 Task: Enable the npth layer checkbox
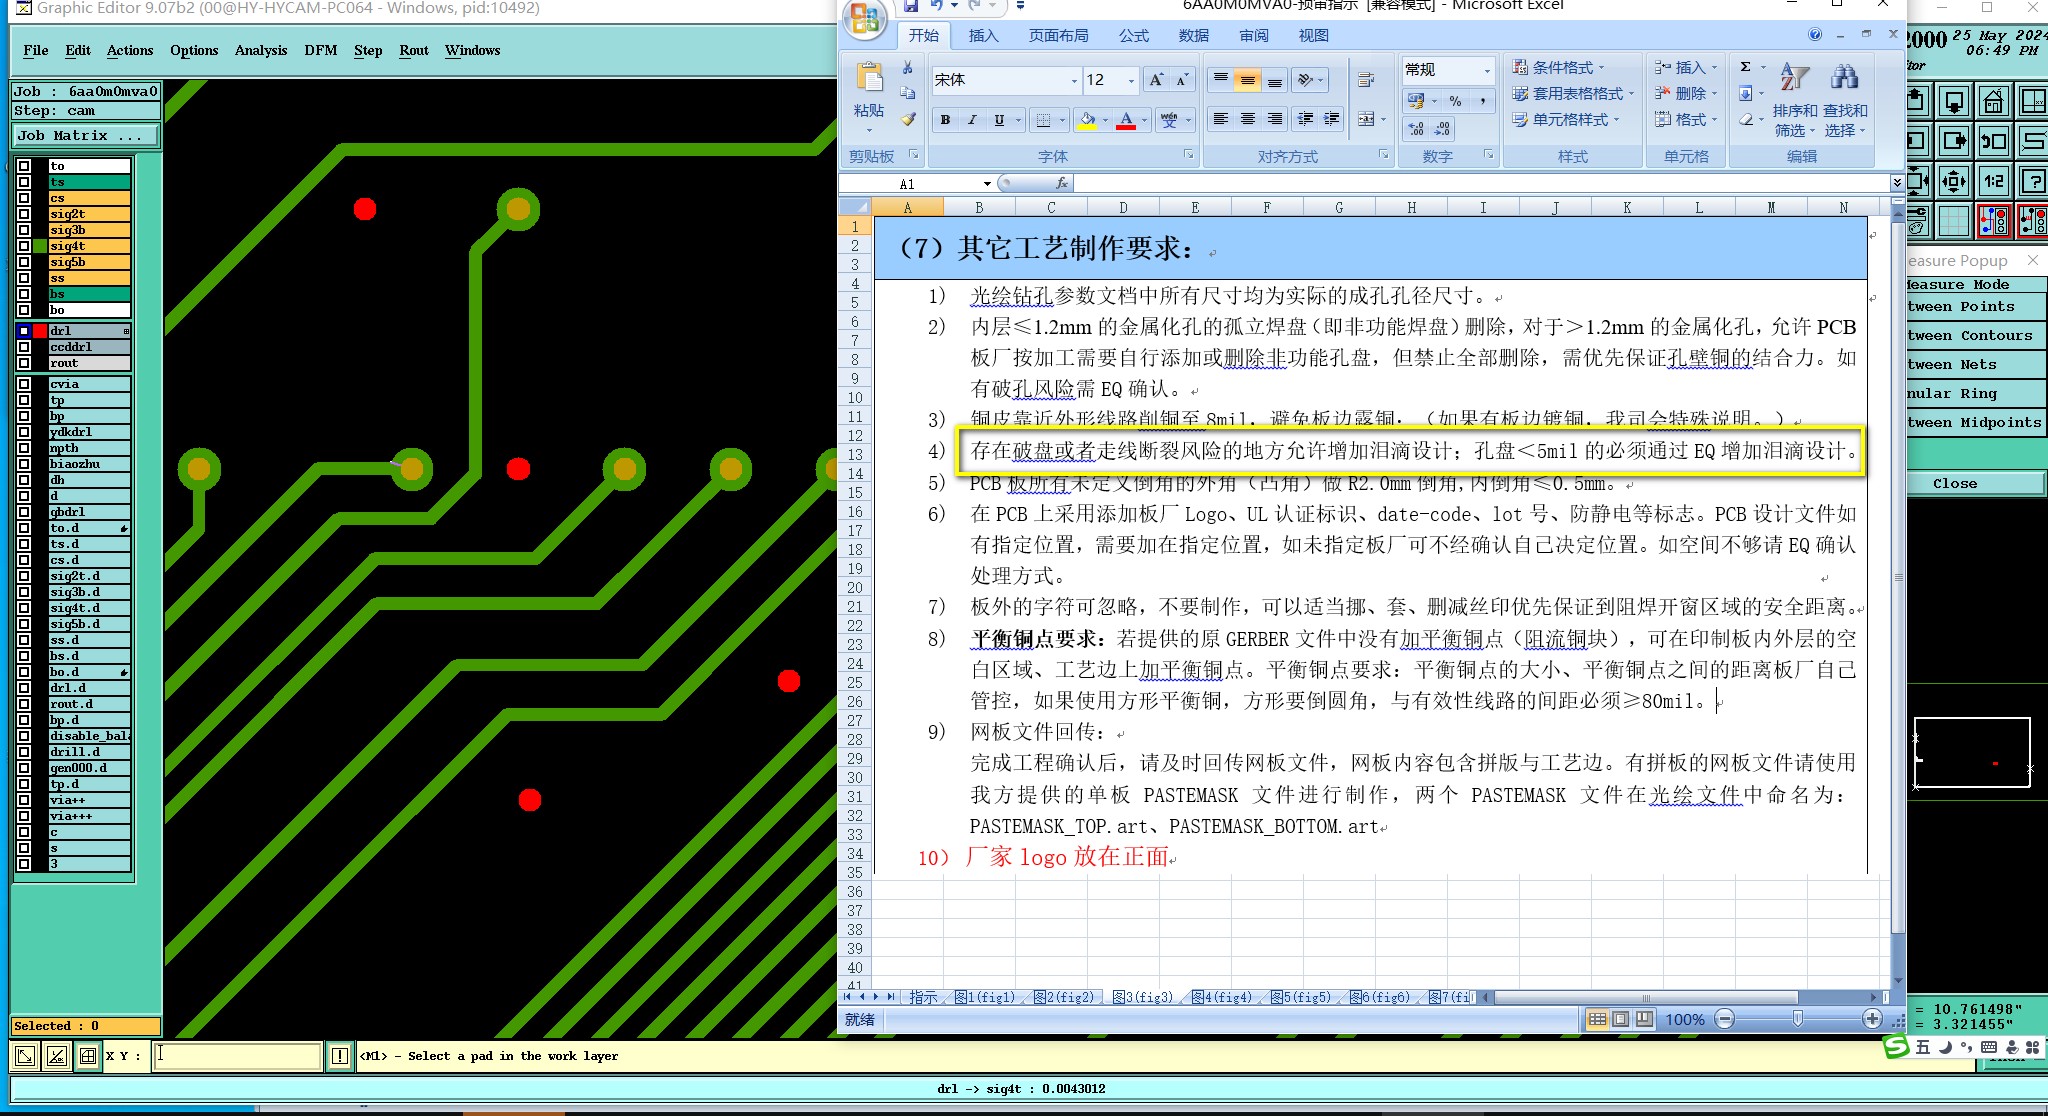pos(24,448)
